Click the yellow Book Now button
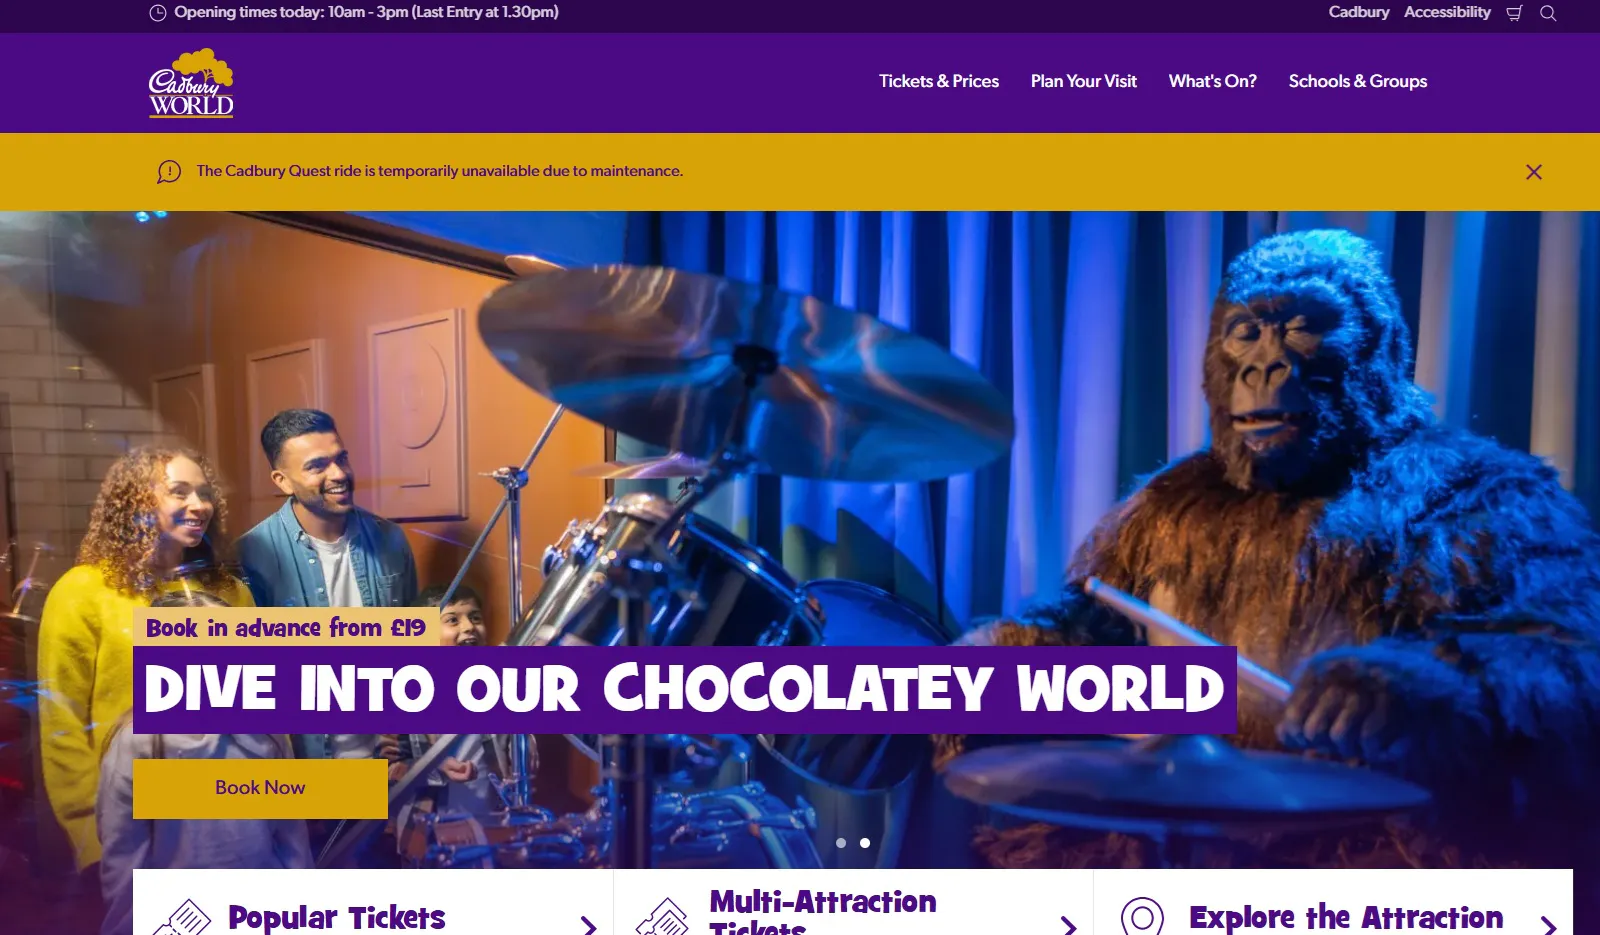 pos(260,789)
